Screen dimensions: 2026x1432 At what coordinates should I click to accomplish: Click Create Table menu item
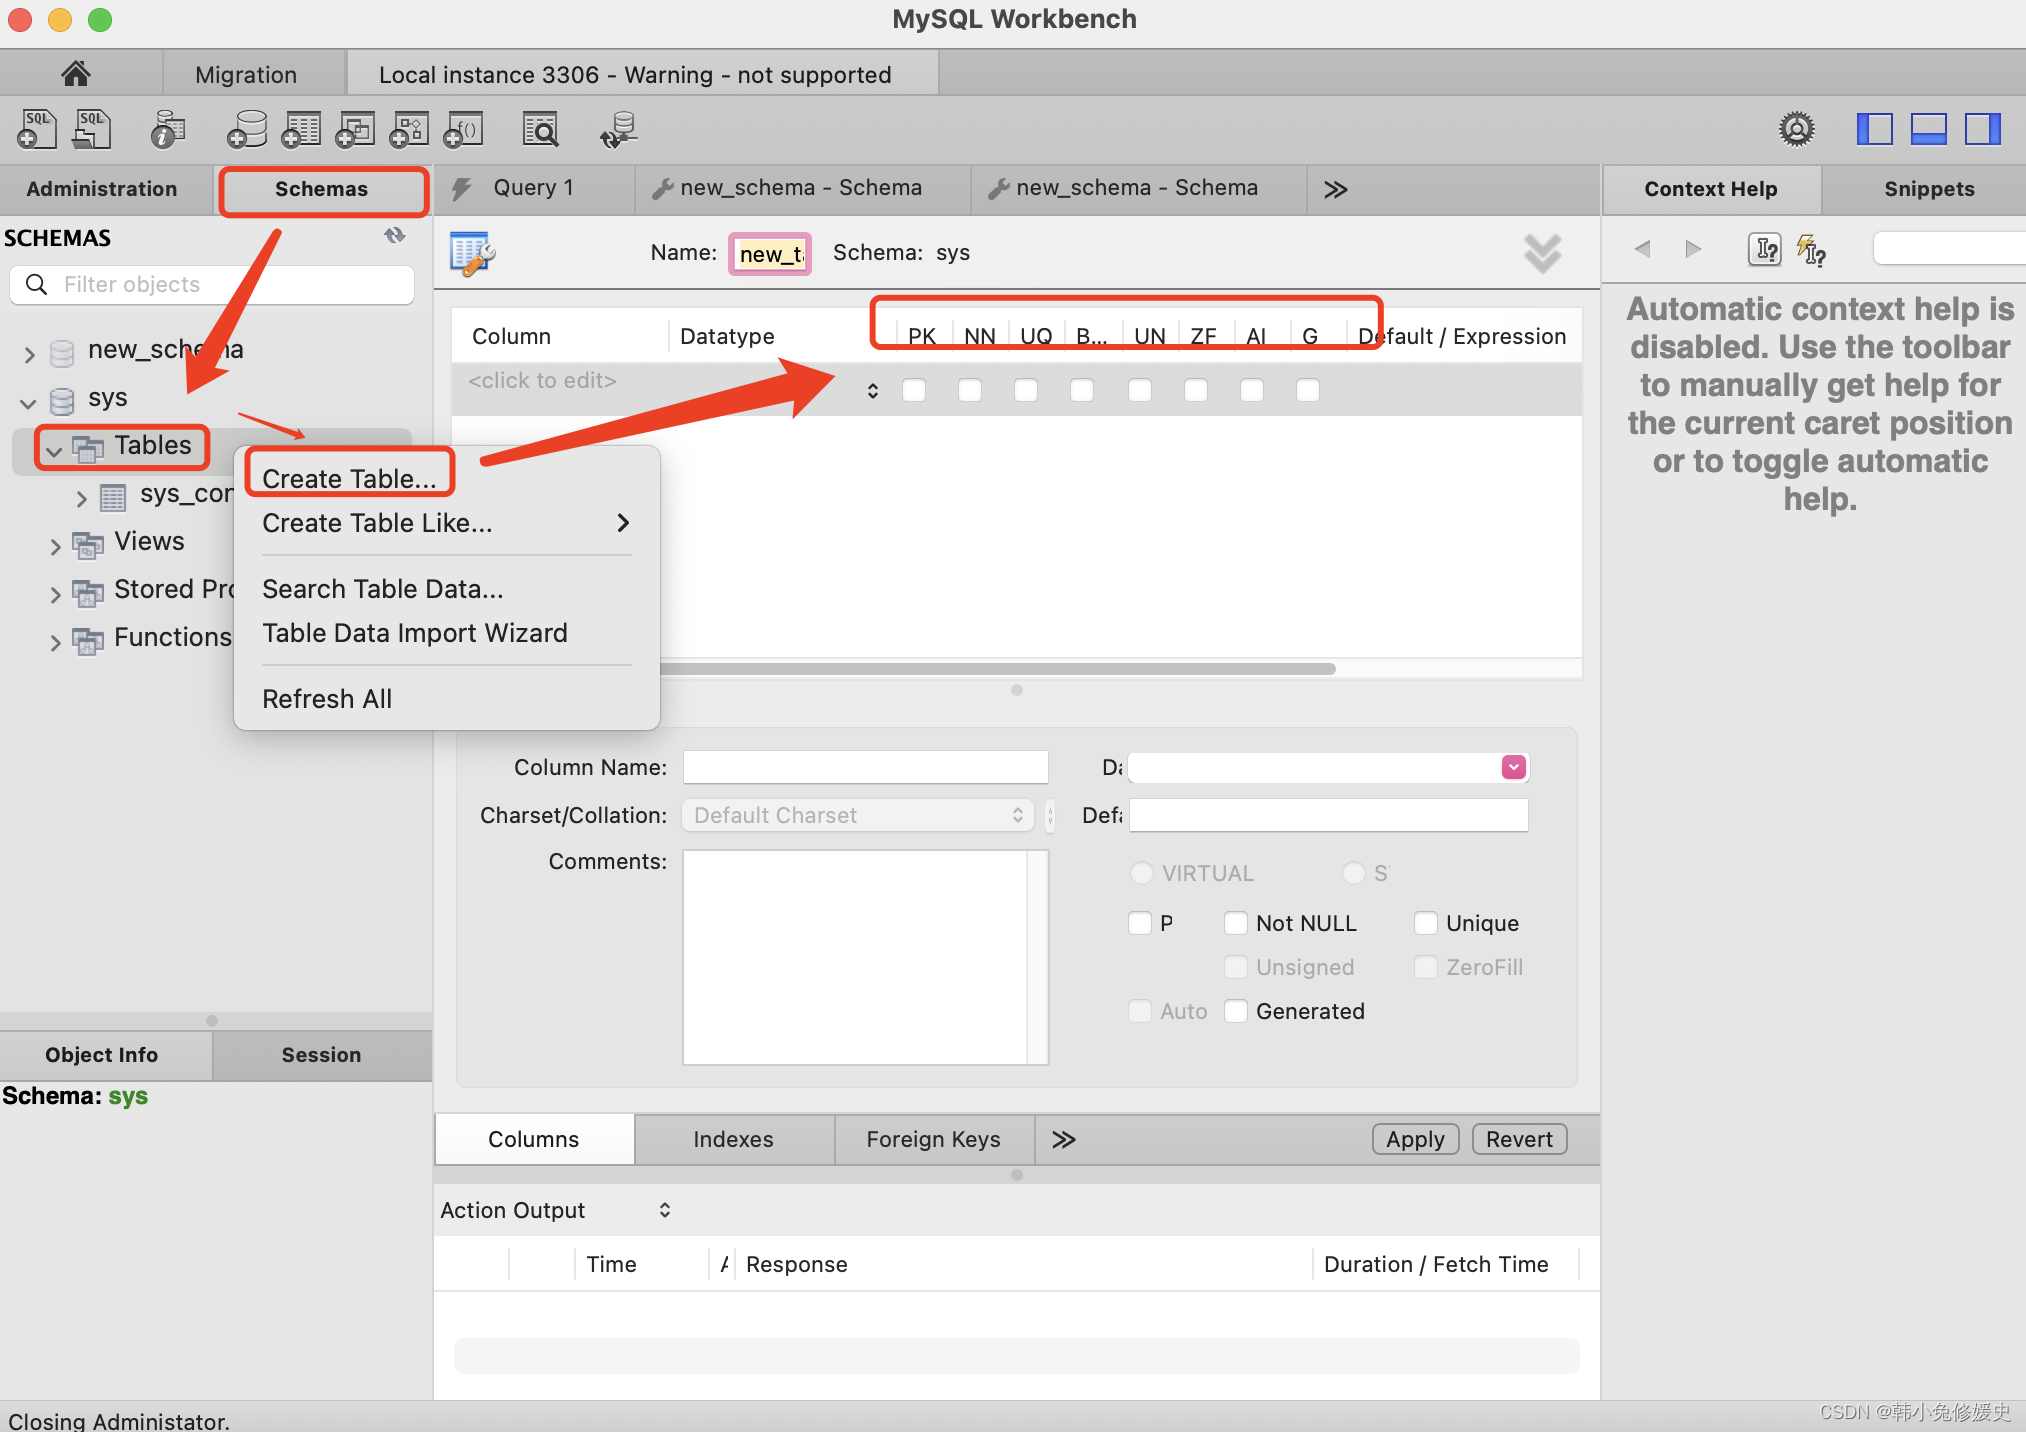point(346,477)
